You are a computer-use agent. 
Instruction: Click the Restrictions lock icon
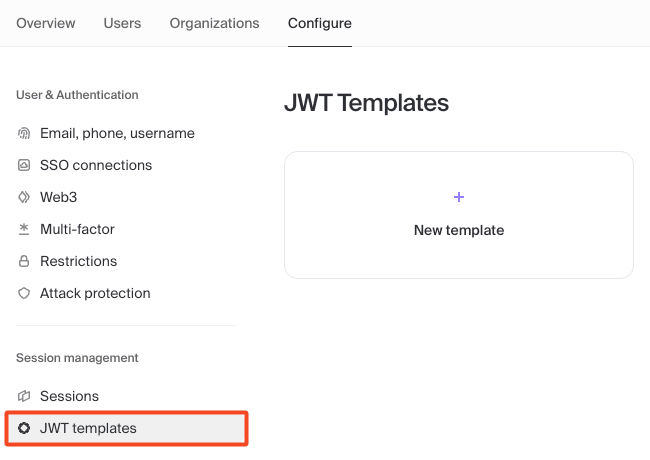(x=24, y=261)
